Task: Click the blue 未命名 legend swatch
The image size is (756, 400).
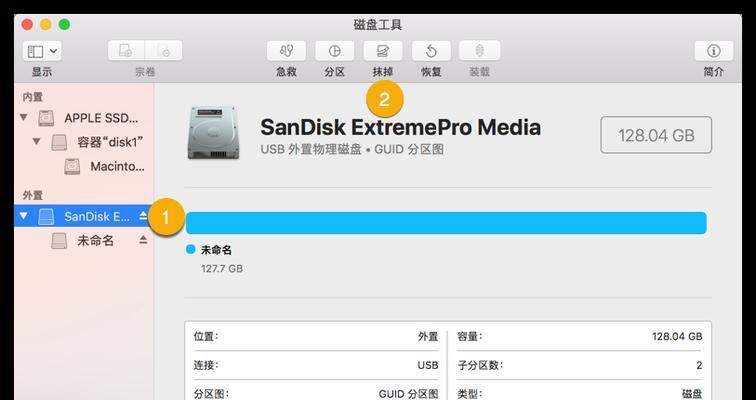Action: point(191,249)
